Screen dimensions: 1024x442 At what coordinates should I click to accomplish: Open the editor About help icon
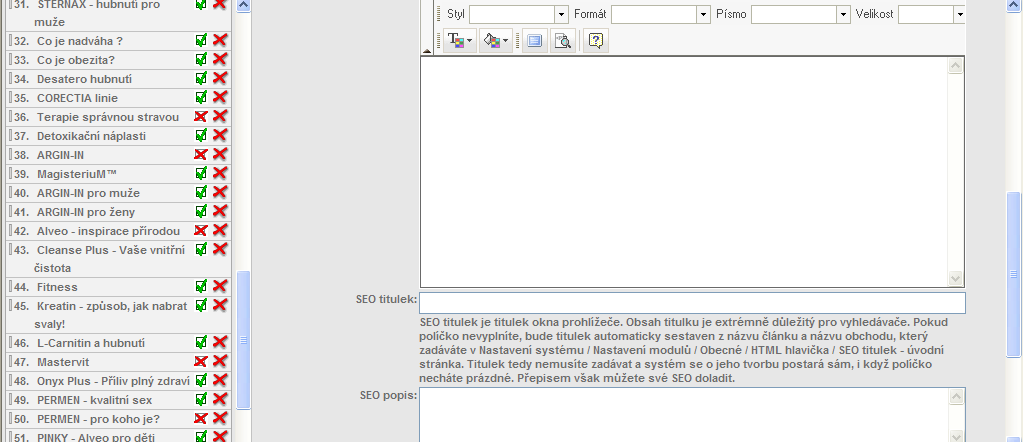(596, 40)
